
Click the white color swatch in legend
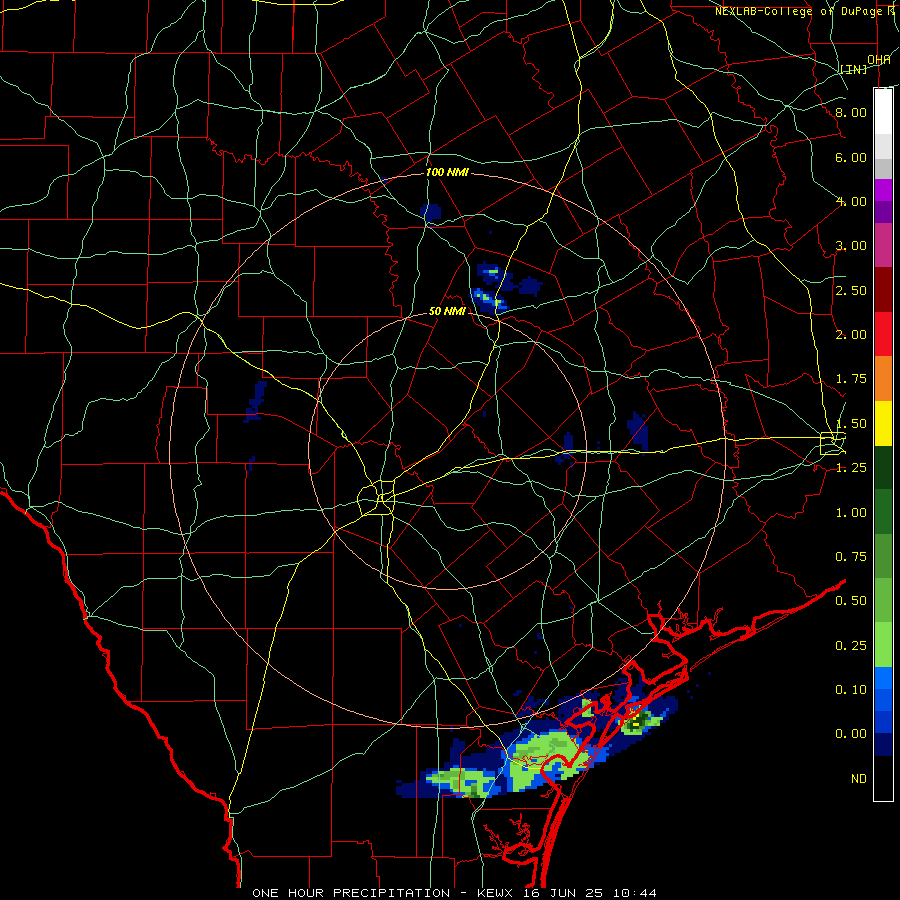click(883, 112)
